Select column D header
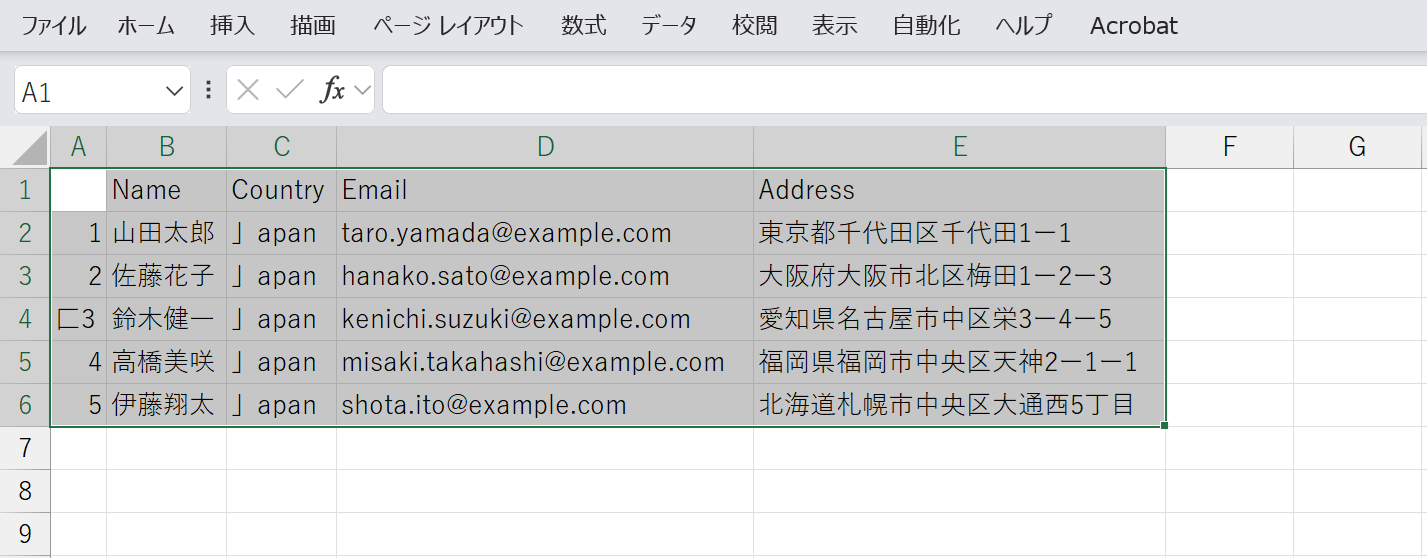Viewport: 1427px width, 558px height. click(545, 147)
